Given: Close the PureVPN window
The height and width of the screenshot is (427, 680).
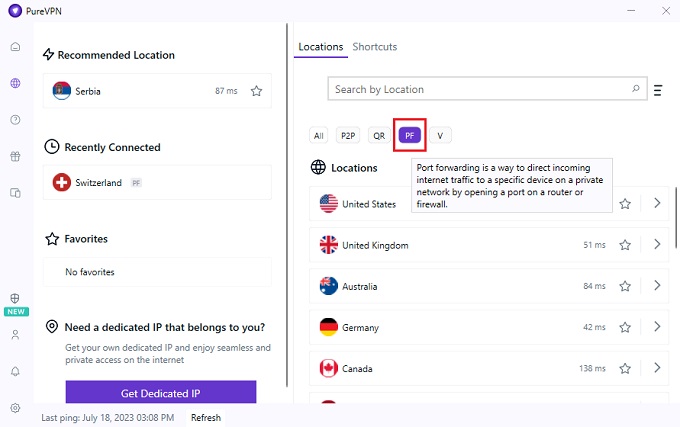Looking at the screenshot, I should (666, 11).
